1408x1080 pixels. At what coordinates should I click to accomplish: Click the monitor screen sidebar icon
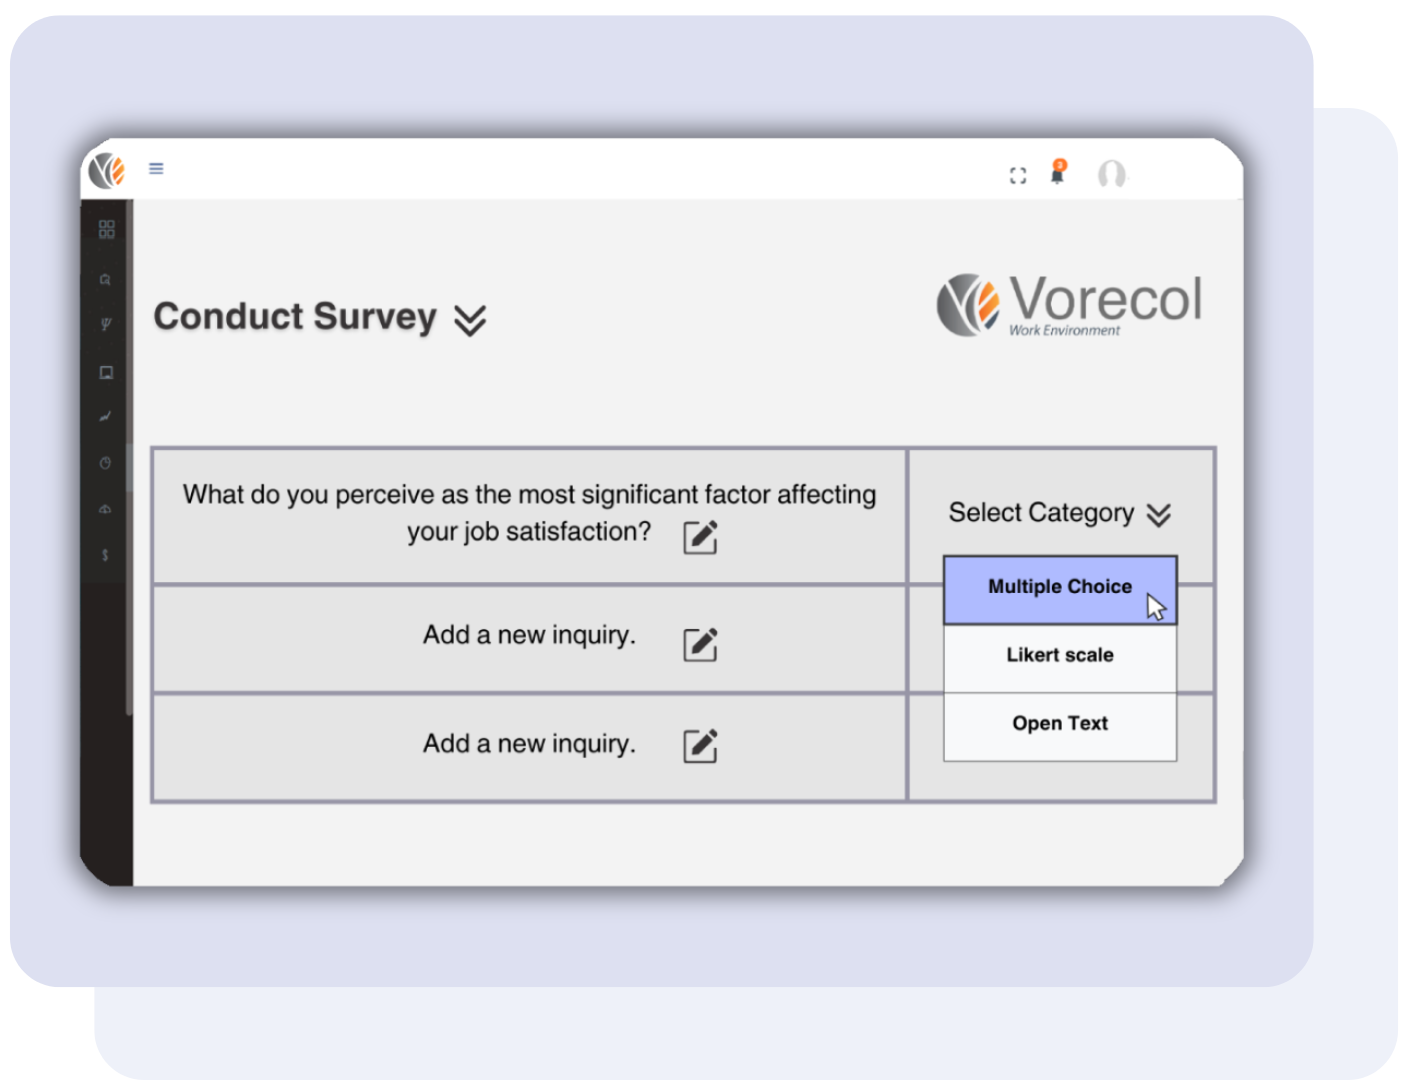[x=106, y=372]
